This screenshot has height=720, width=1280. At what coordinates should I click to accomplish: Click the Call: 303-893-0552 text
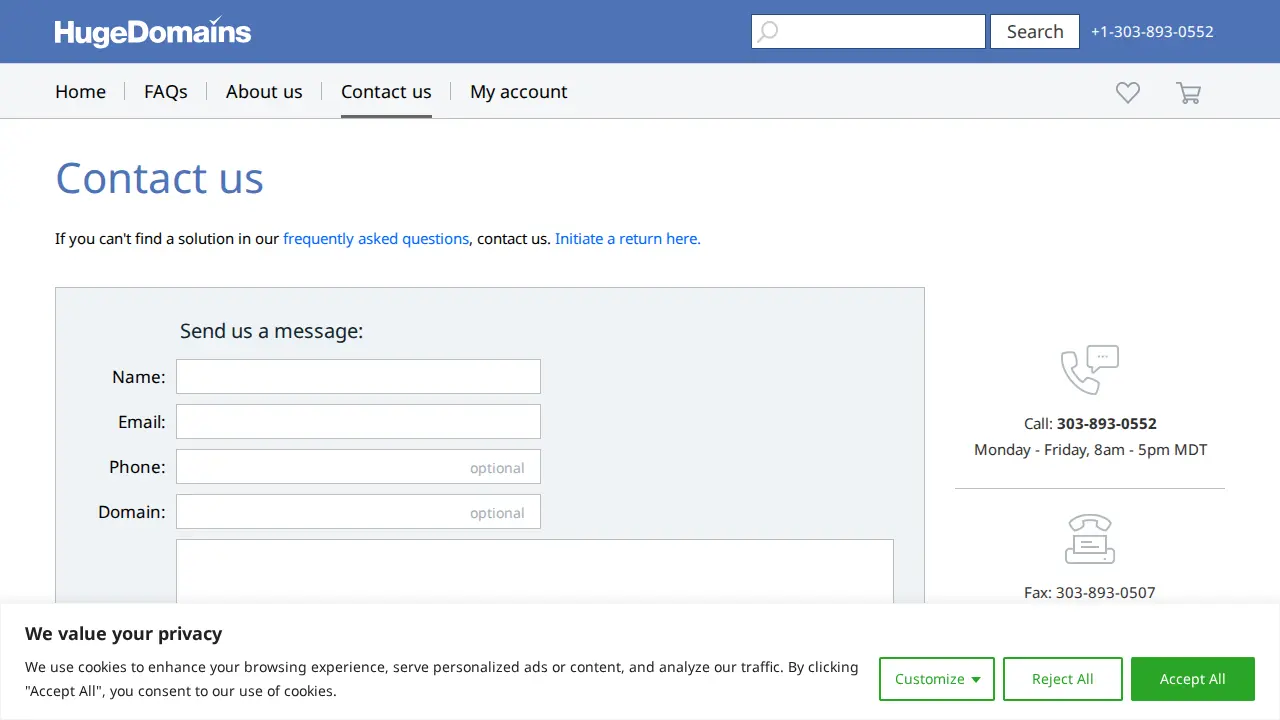click(x=1090, y=424)
